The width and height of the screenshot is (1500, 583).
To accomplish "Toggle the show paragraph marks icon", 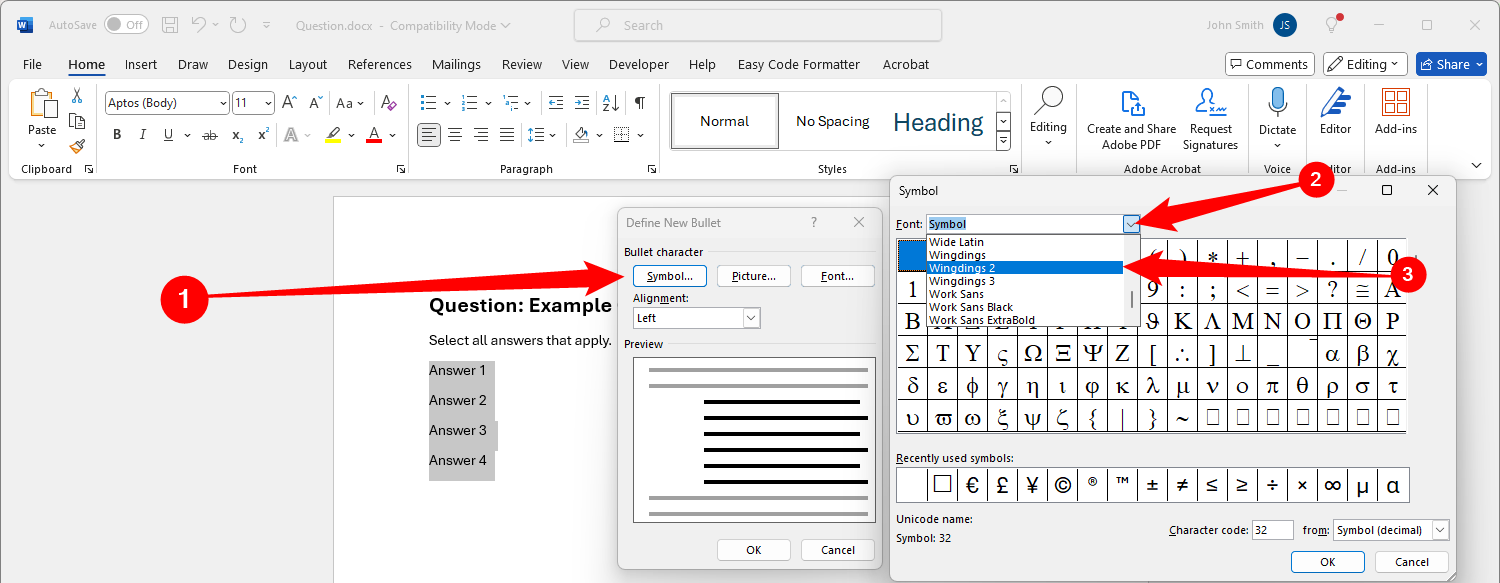I will (639, 102).
